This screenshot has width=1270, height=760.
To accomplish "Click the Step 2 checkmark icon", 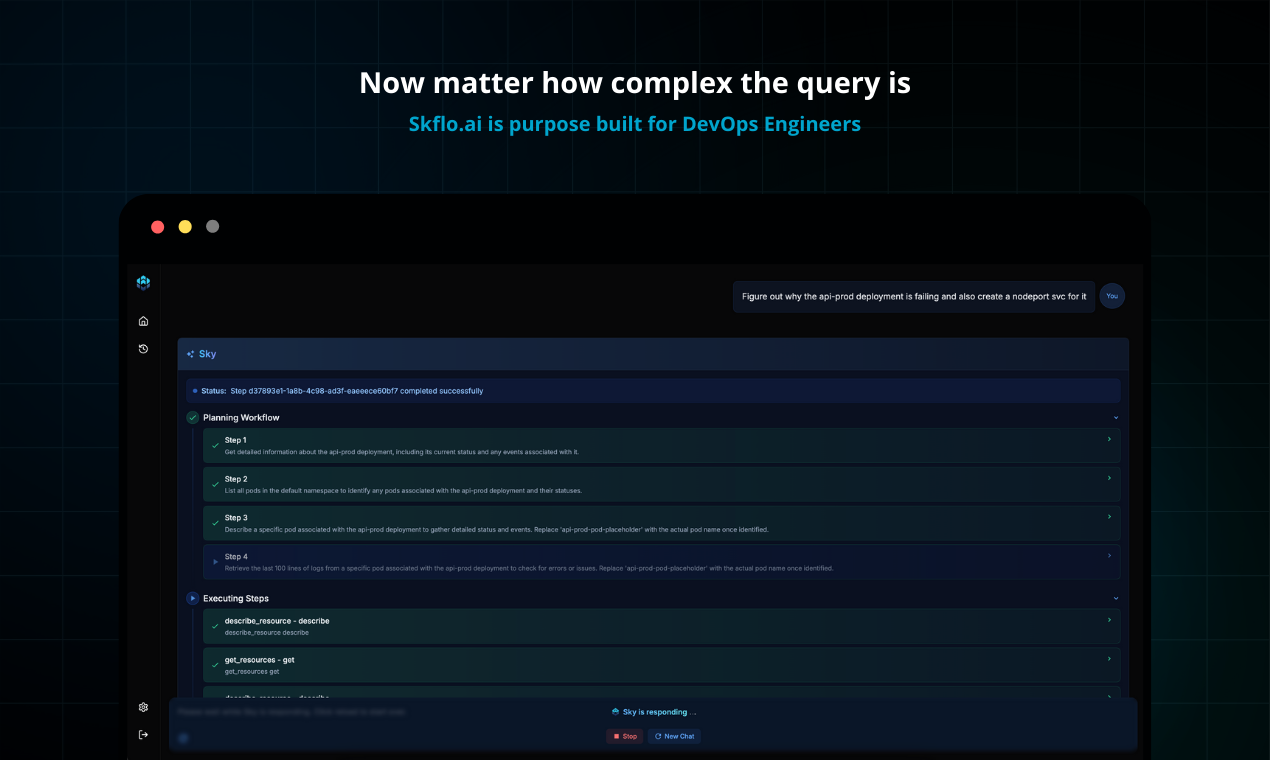I will point(215,485).
